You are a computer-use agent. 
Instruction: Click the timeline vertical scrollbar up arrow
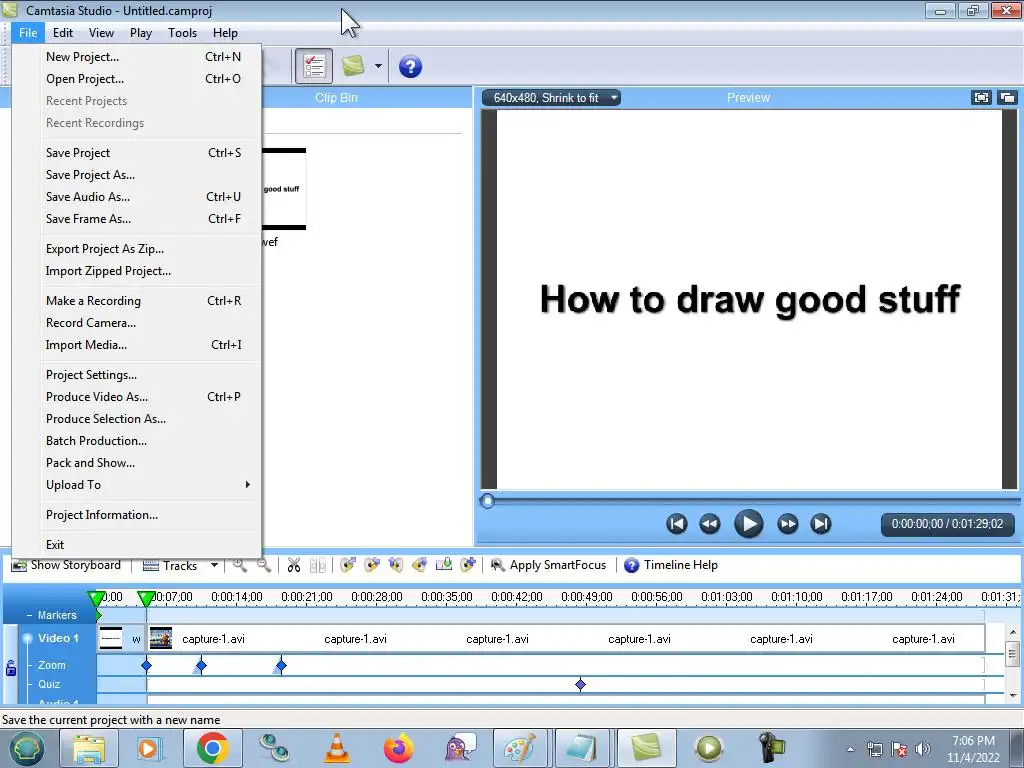click(1013, 632)
